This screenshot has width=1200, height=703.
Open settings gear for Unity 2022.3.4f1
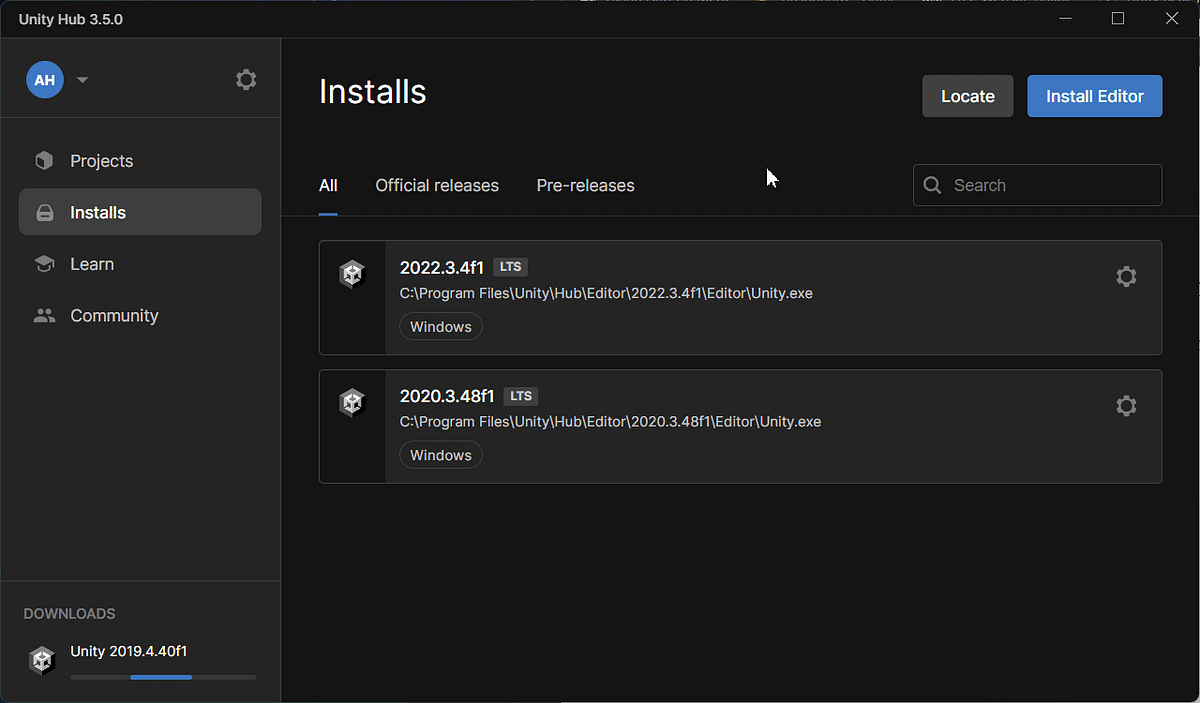coord(1126,277)
